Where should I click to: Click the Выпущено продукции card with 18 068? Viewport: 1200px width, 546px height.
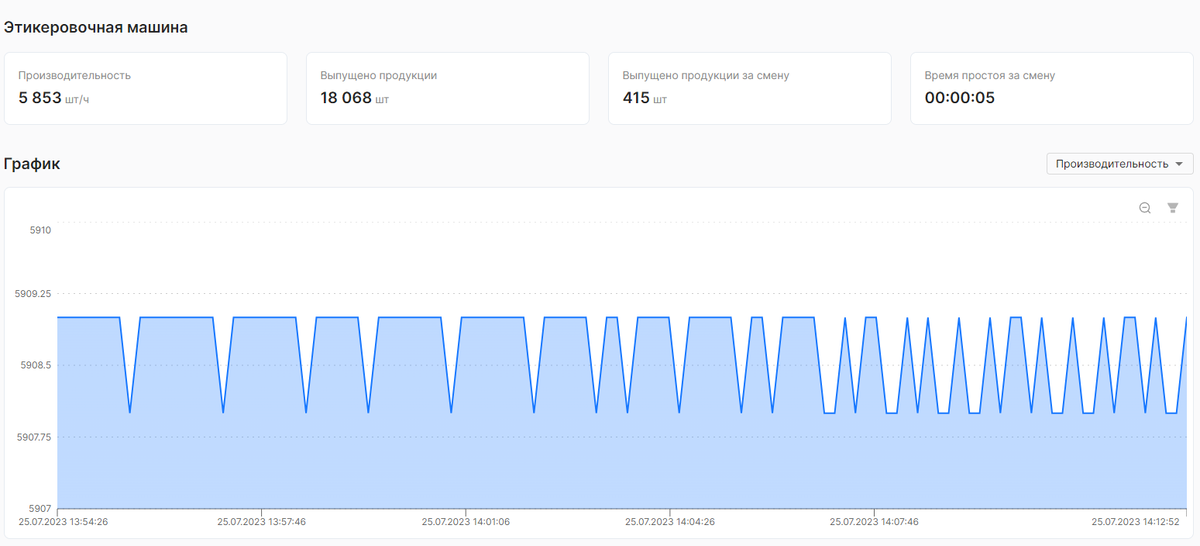point(447,88)
